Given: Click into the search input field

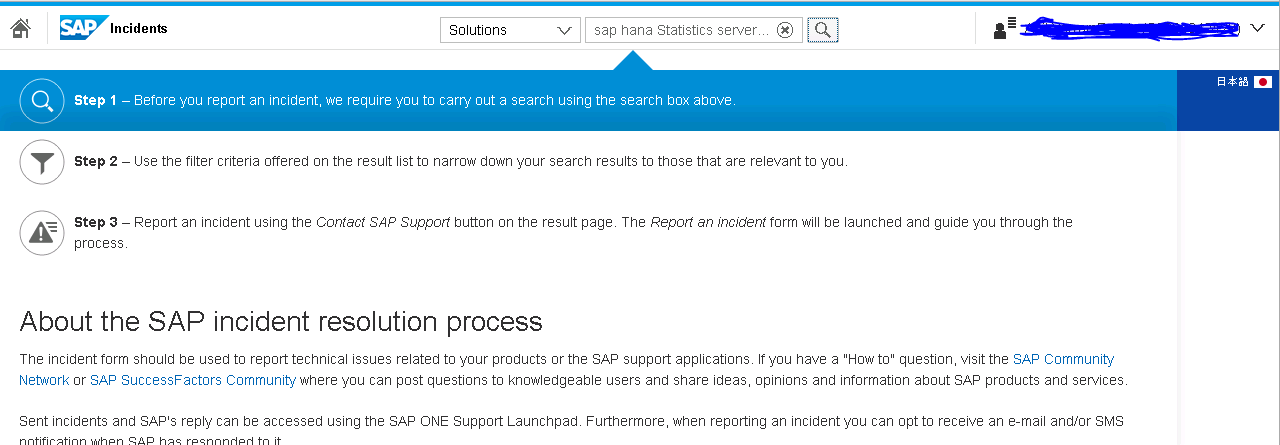Looking at the screenshot, I should tap(680, 30).
